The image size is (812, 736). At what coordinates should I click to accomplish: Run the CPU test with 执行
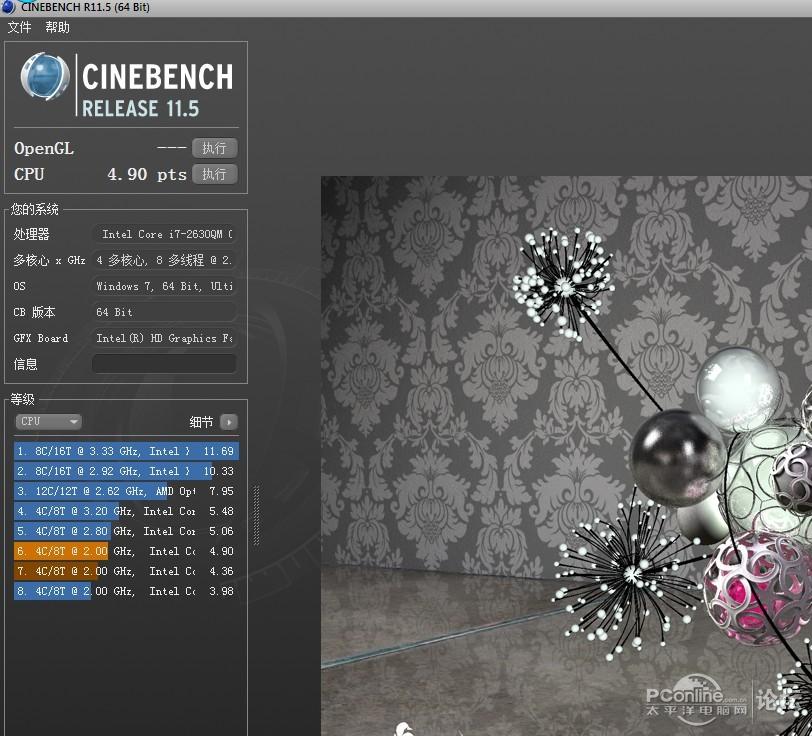coord(215,174)
